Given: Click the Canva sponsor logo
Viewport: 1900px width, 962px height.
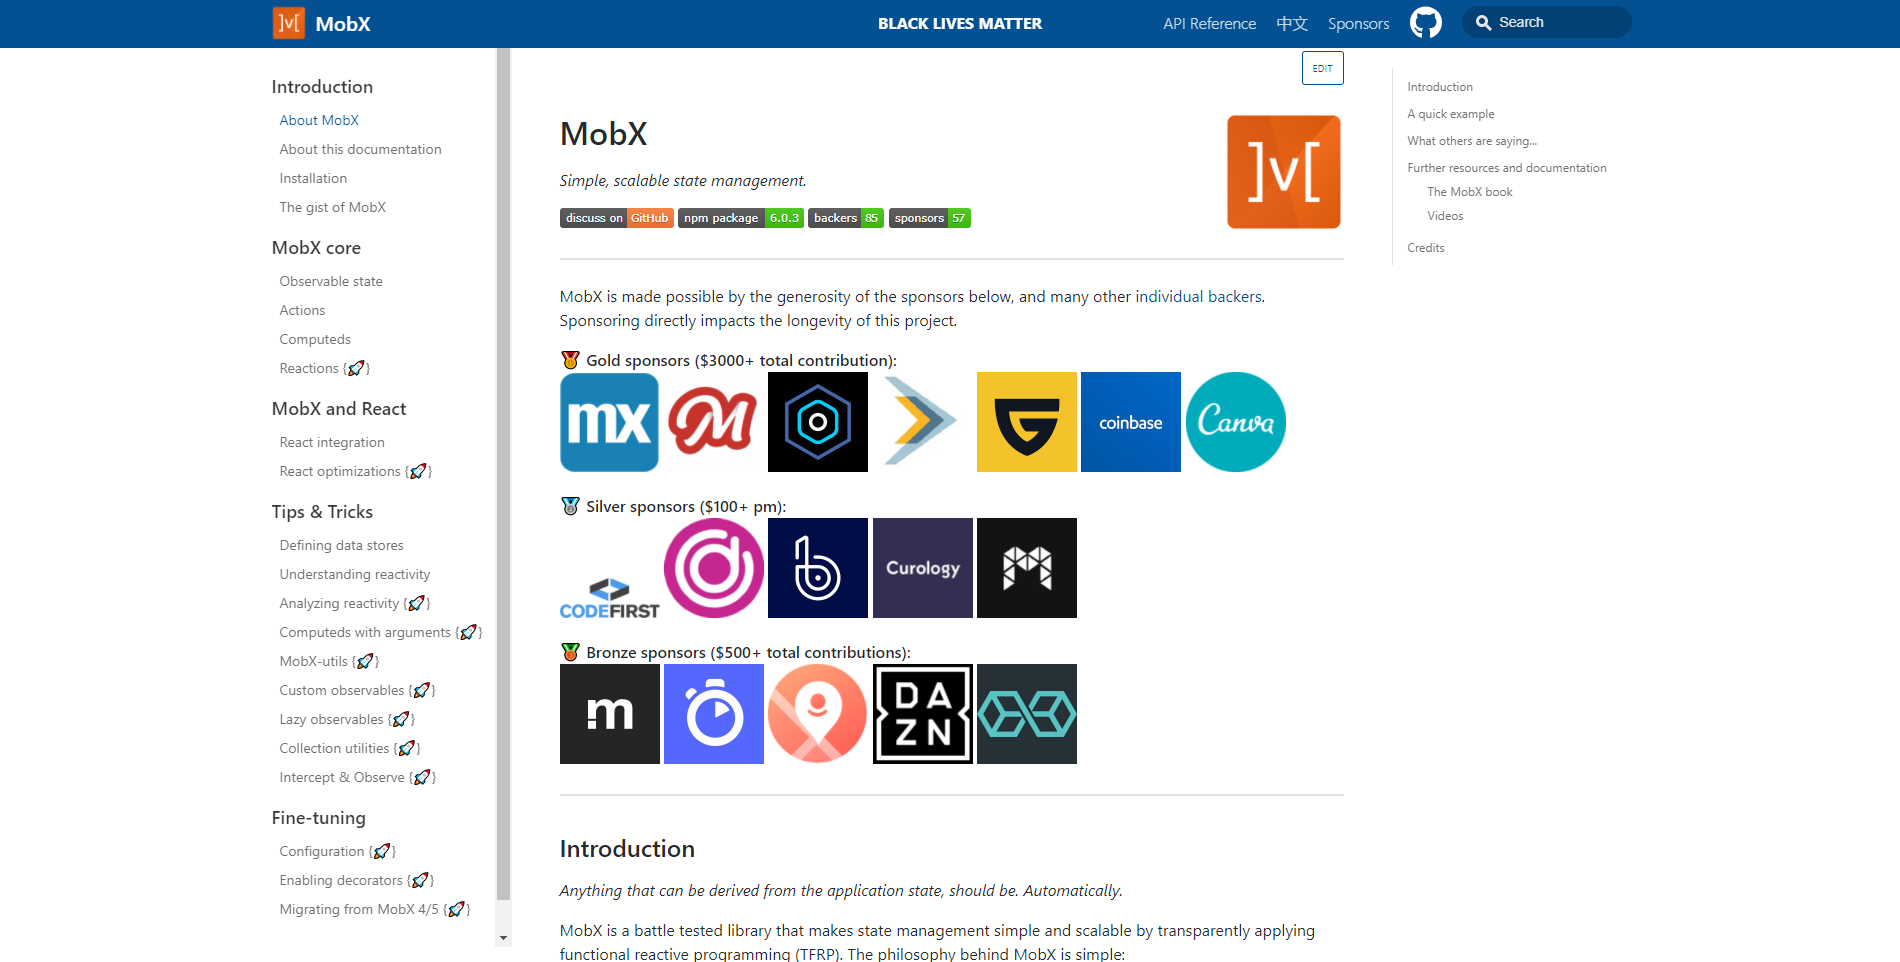Looking at the screenshot, I should coord(1235,422).
